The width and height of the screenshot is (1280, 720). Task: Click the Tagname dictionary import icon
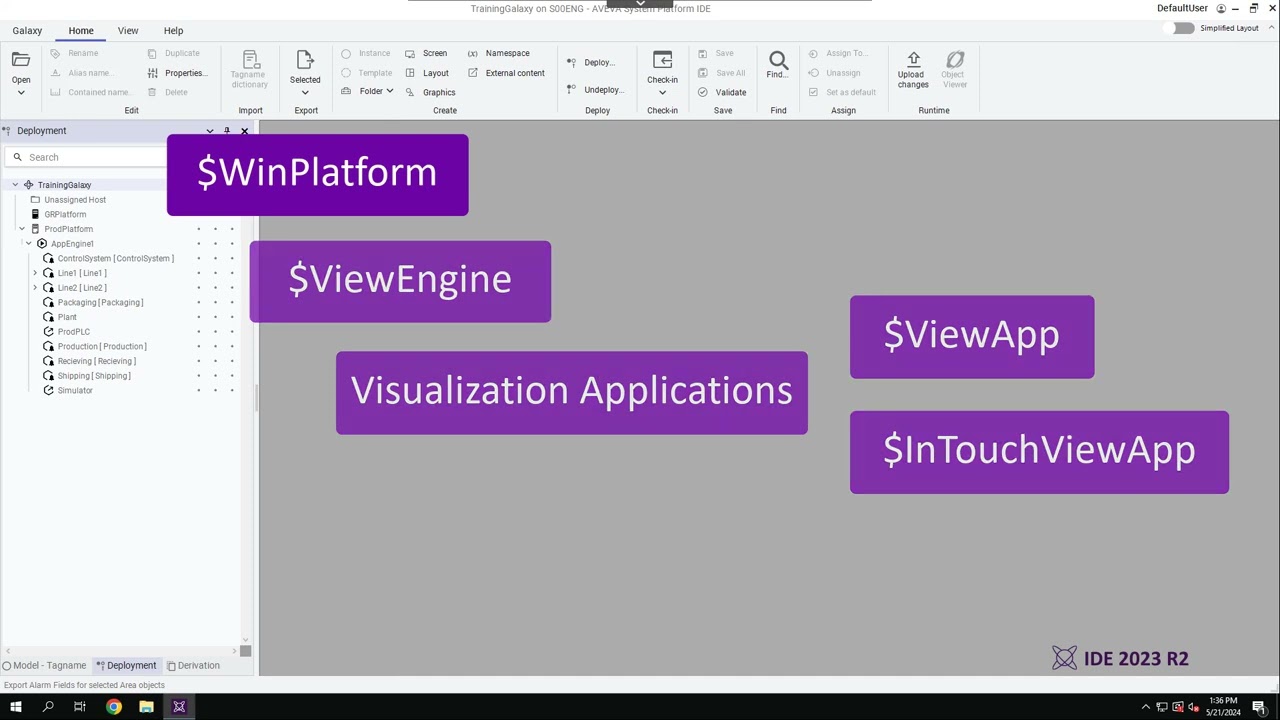pos(250,60)
